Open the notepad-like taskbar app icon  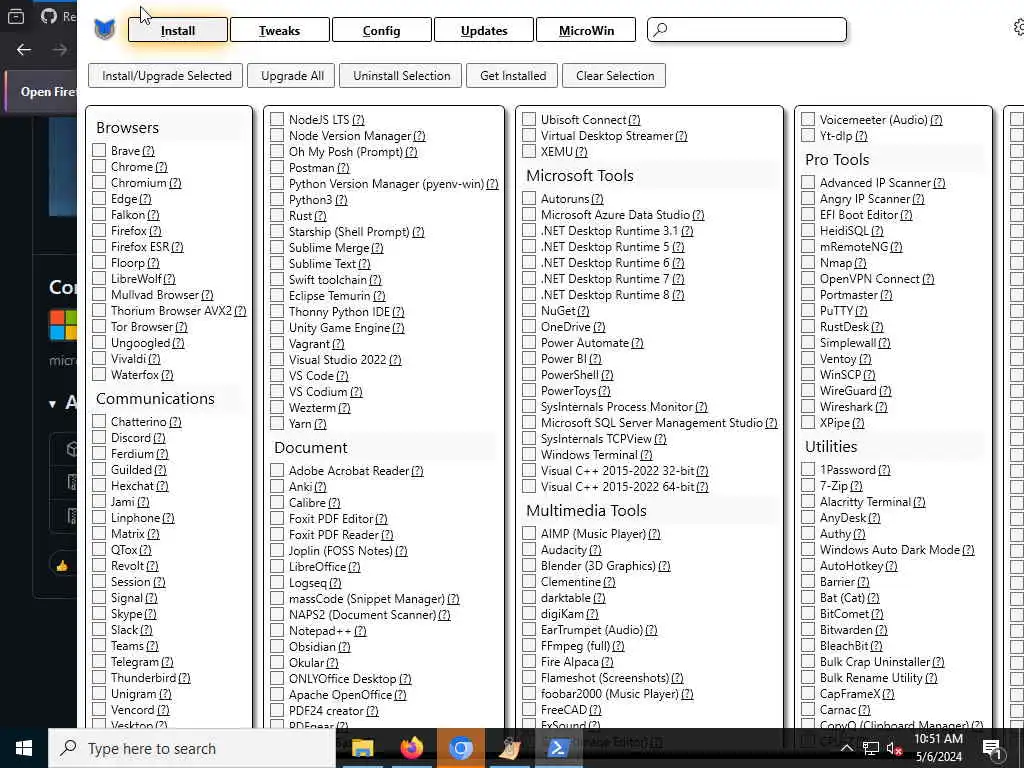(x=509, y=748)
